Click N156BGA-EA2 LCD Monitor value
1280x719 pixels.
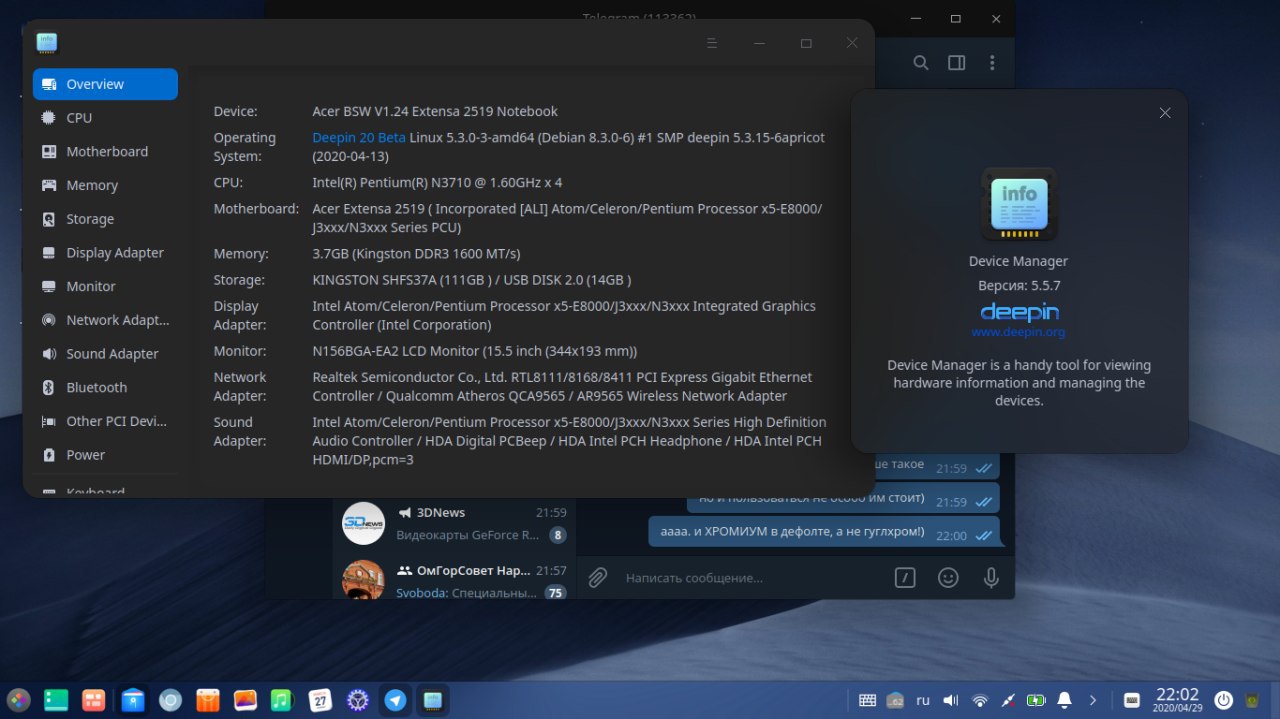[x=474, y=351]
